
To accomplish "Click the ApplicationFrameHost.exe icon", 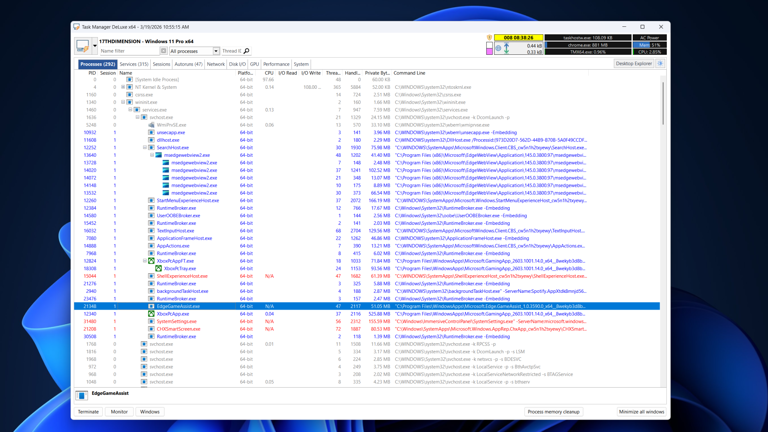I will click(151, 238).
